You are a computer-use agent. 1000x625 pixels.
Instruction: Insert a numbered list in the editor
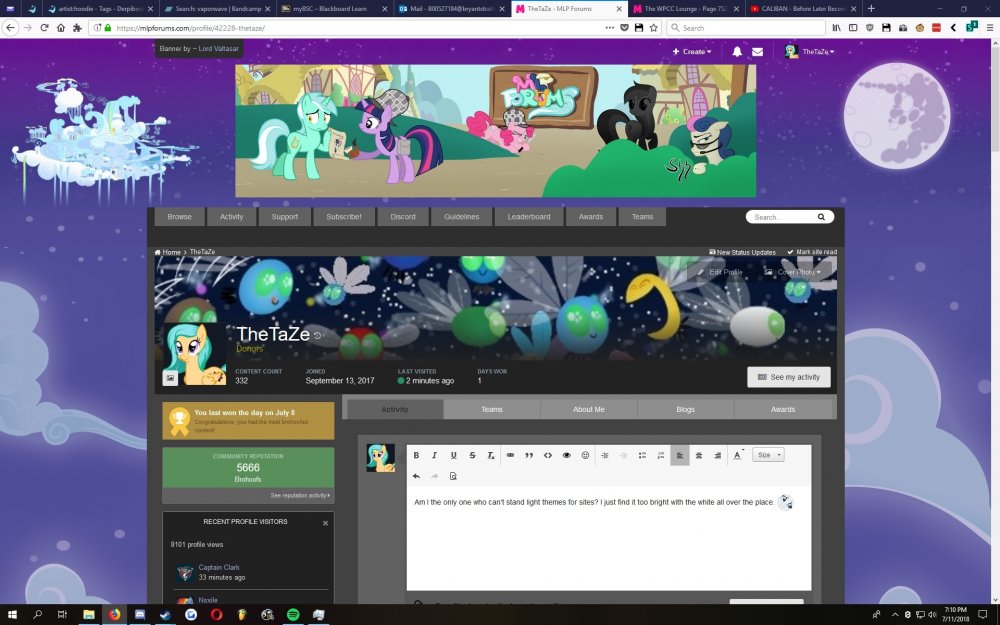tap(661, 455)
